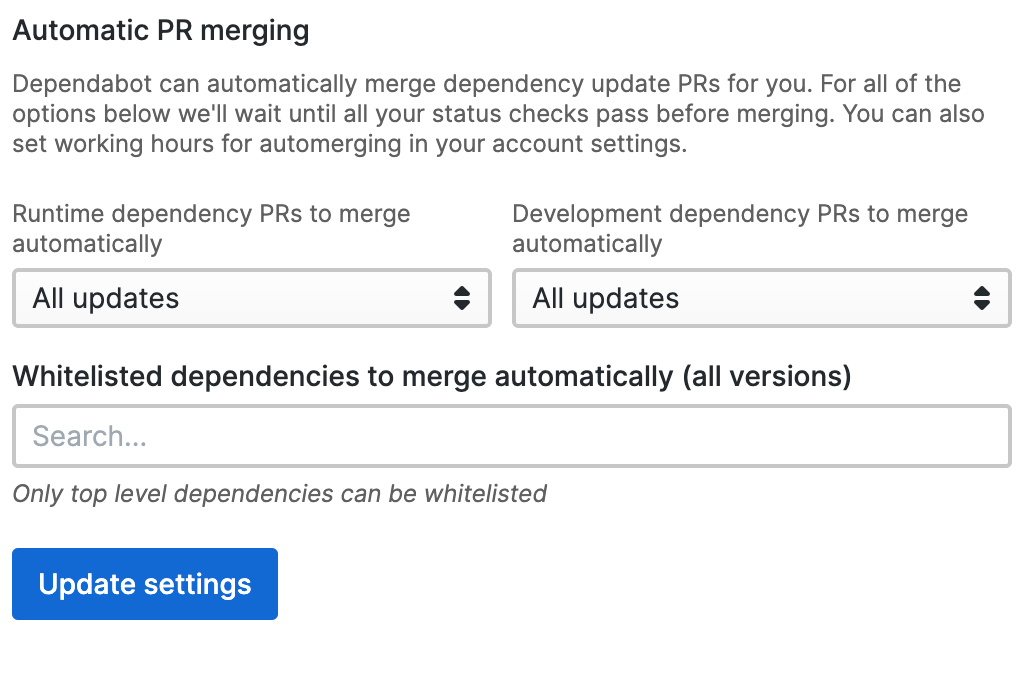
Task: Open the Runtime dependency PRs dropdown
Action: point(250,298)
